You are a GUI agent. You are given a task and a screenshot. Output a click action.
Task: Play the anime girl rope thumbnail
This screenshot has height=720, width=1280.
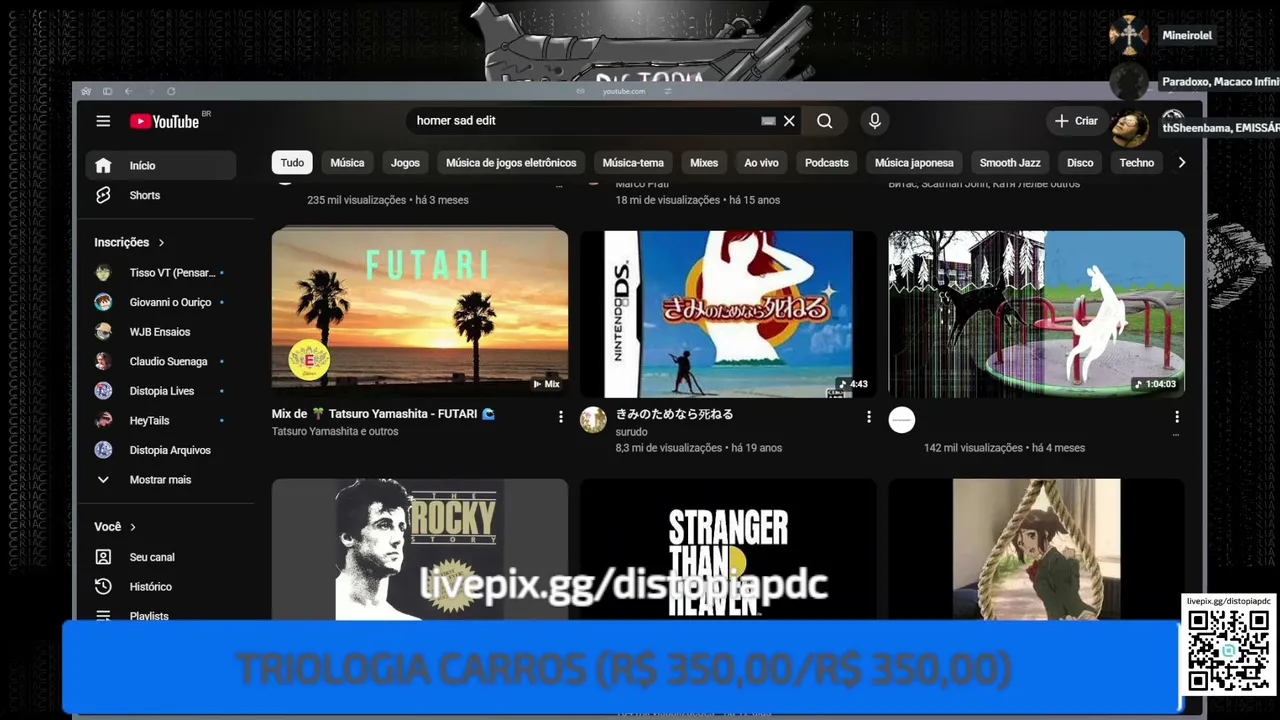(x=1037, y=549)
